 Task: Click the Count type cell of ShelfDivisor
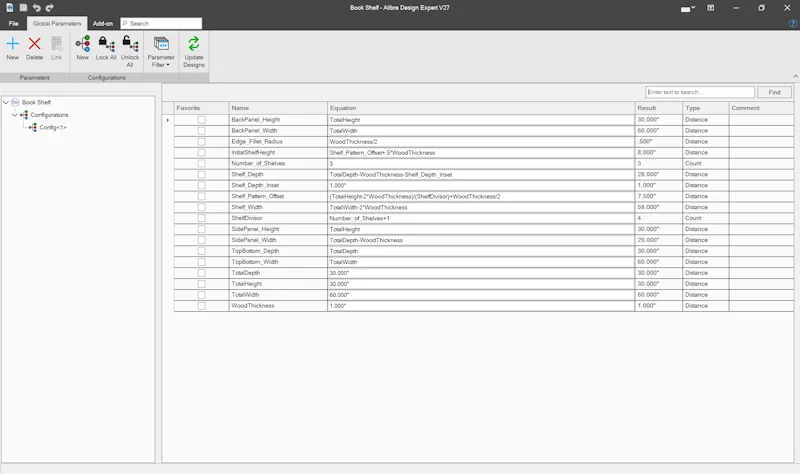(x=706, y=218)
